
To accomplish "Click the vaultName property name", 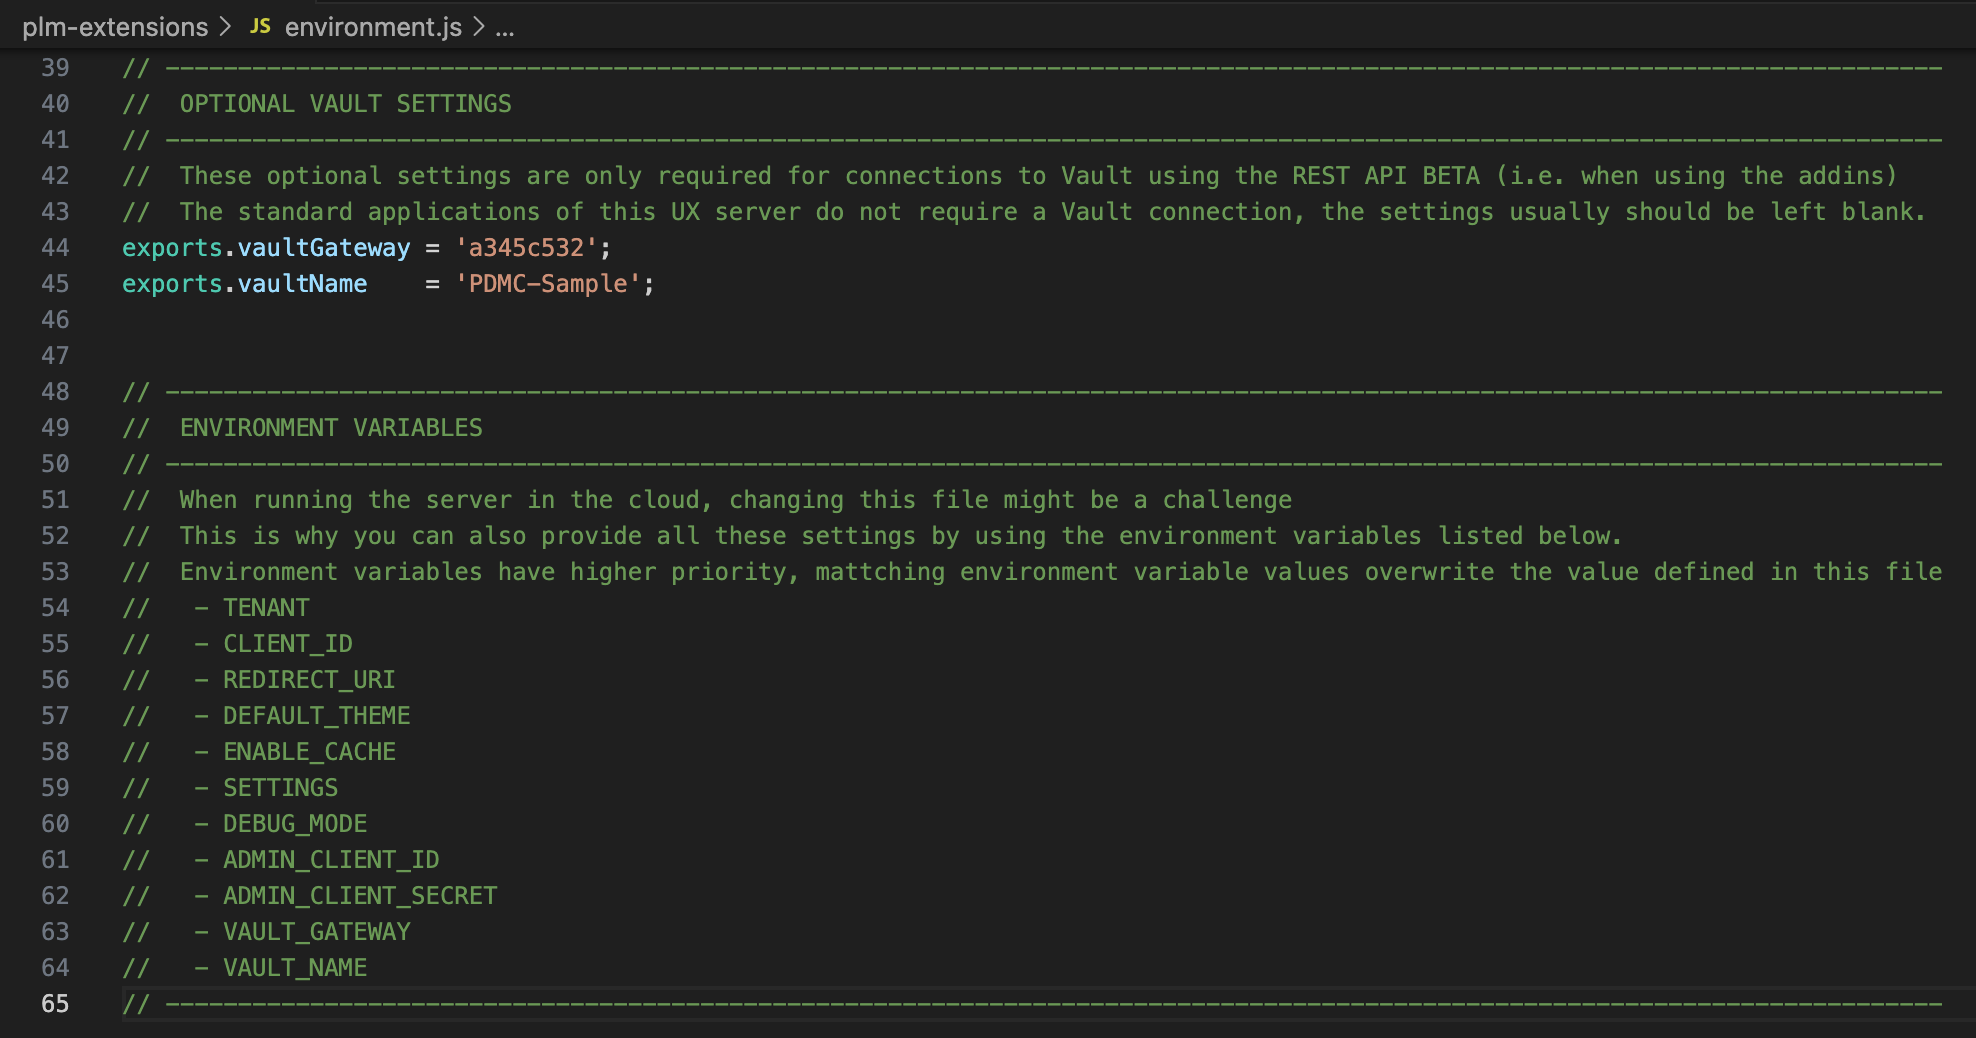I will click(302, 284).
